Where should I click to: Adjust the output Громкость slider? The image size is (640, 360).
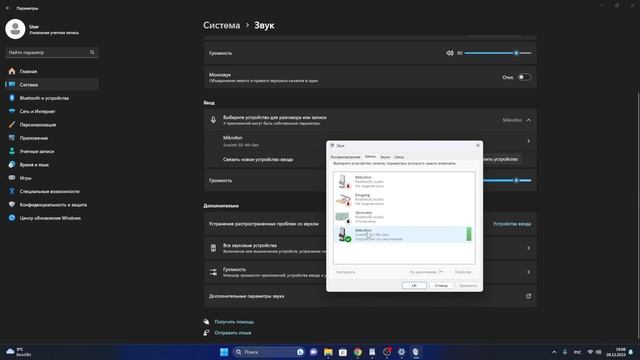click(498, 53)
